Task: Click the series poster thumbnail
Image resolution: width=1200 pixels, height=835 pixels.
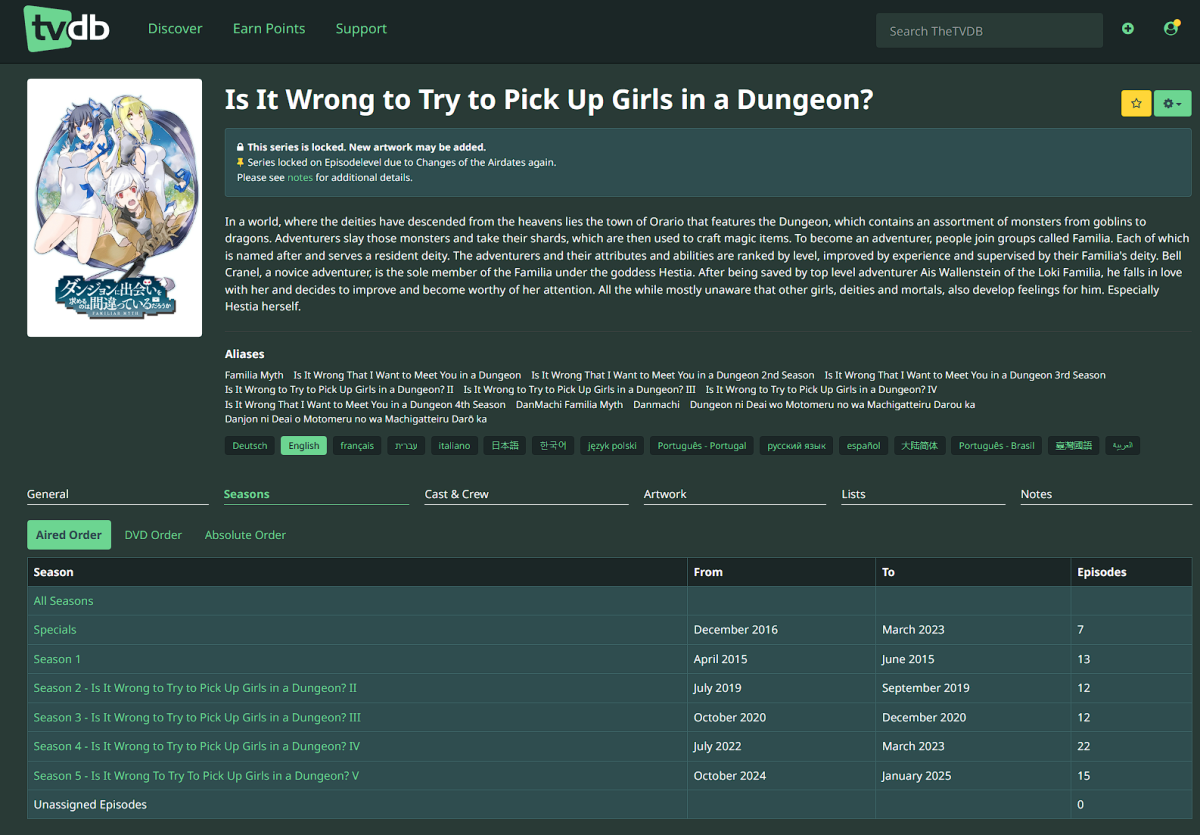Action: (x=114, y=207)
